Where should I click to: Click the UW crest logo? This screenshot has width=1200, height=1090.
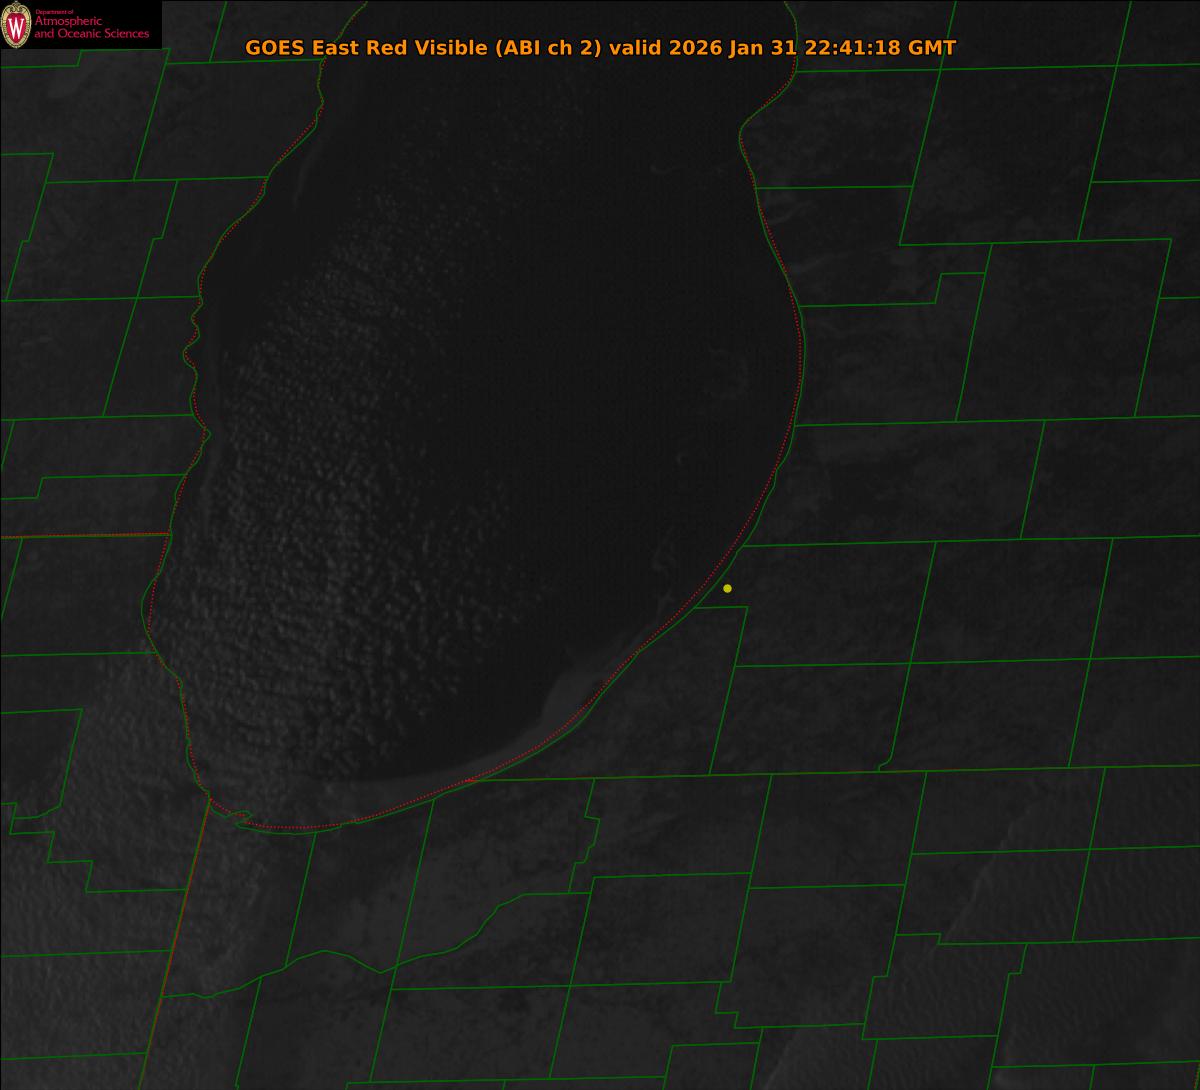click(16, 25)
